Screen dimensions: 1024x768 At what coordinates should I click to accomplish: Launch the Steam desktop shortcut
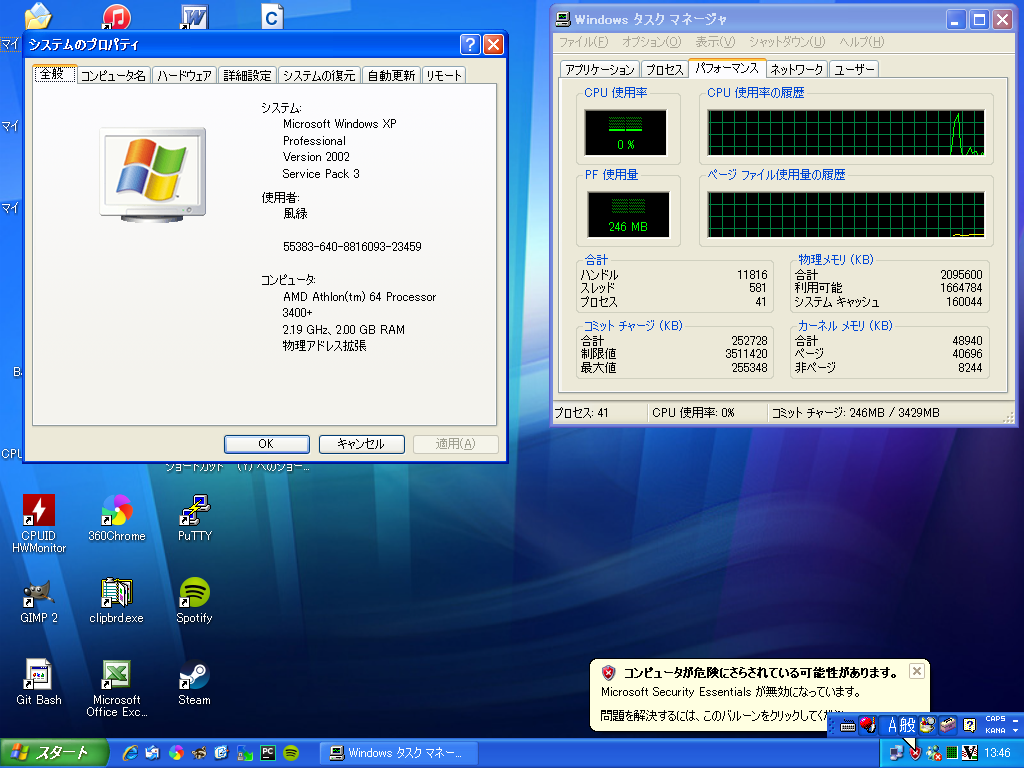194,677
